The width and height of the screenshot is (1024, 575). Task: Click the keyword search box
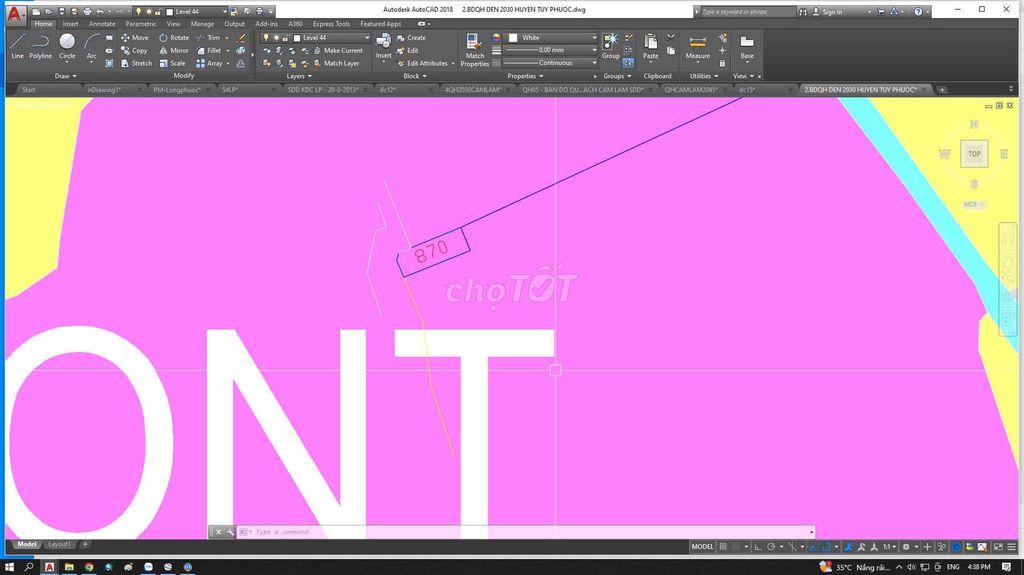point(748,12)
